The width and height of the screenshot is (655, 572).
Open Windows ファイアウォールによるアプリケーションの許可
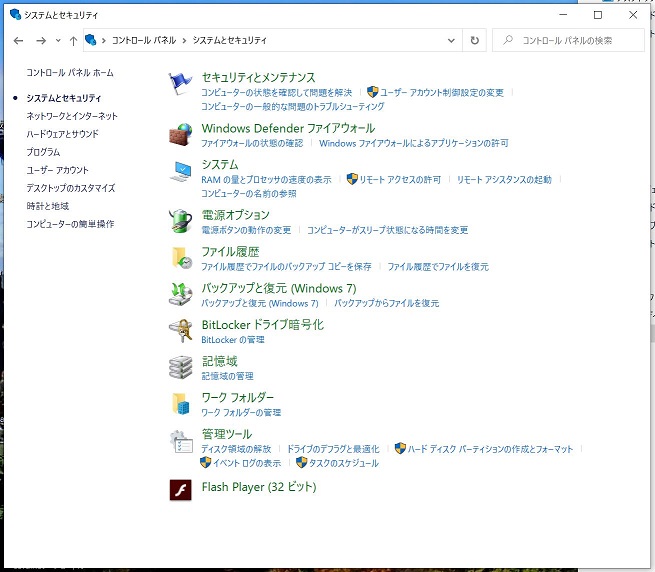(x=414, y=143)
